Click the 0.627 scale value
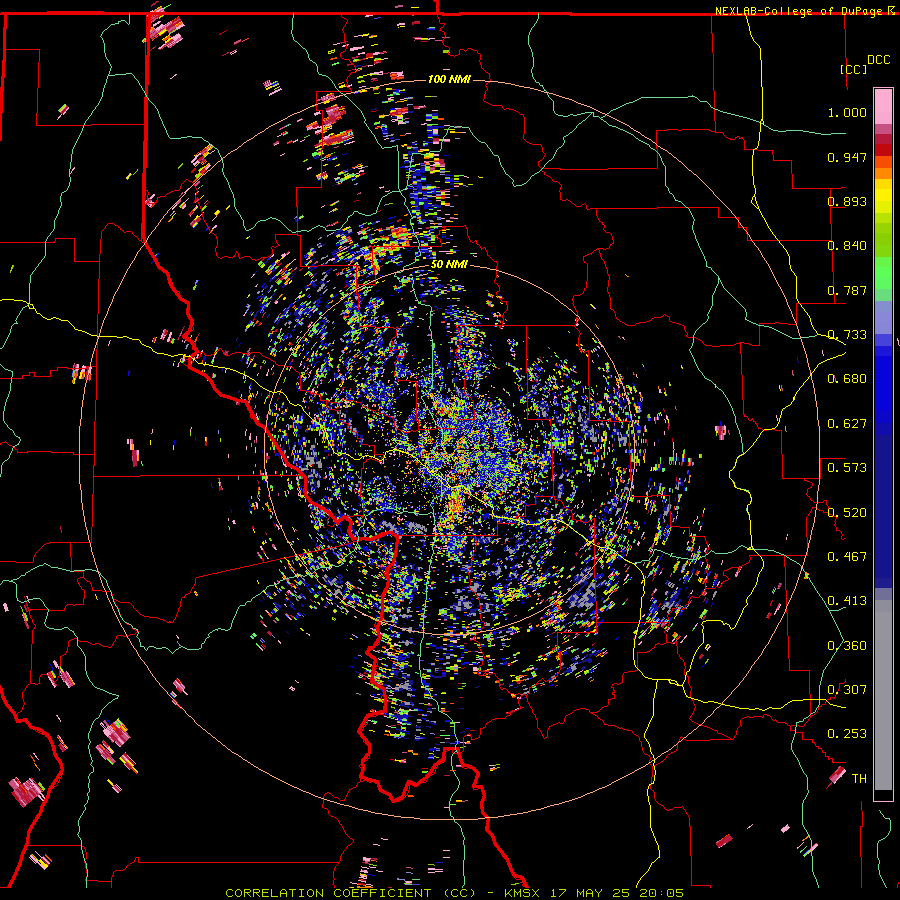Screen dimensions: 900x900 click(x=847, y=424)
